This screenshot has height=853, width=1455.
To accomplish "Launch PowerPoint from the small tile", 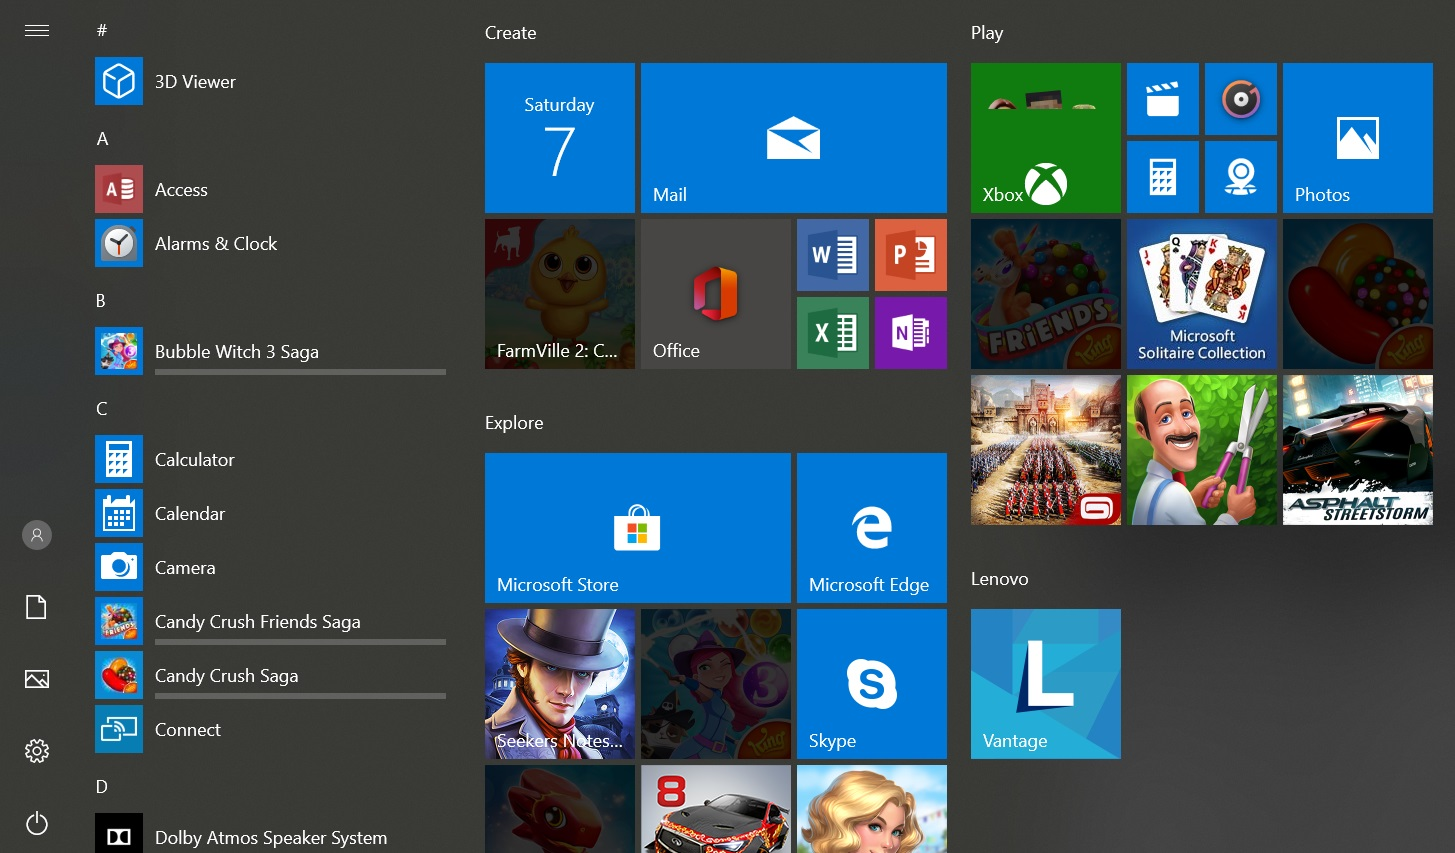I will [x=911, y=255].
